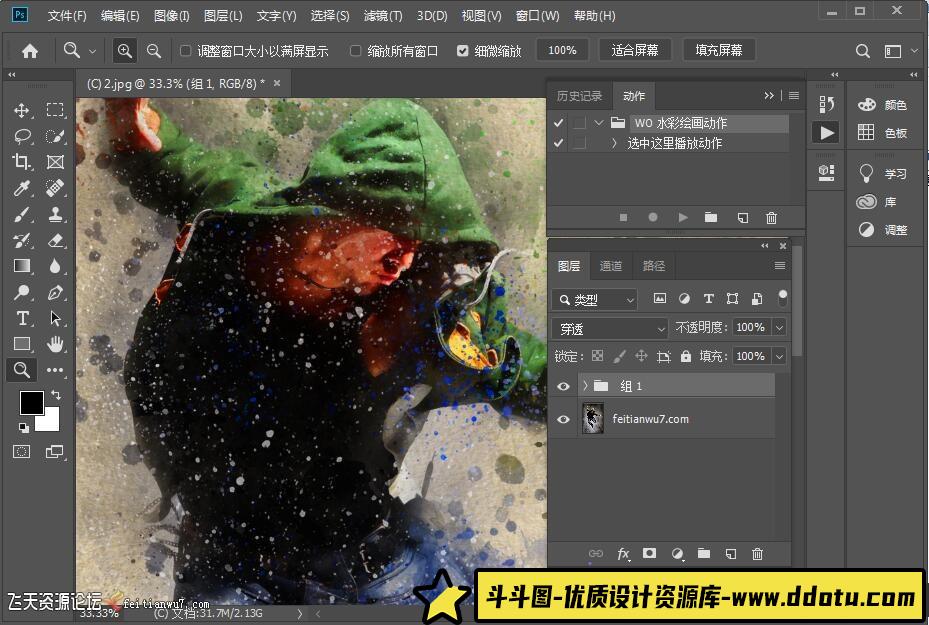The image size is (929, 625).
Task: Select the Zoom tool in toolbox
Action: tap(22, 370)
